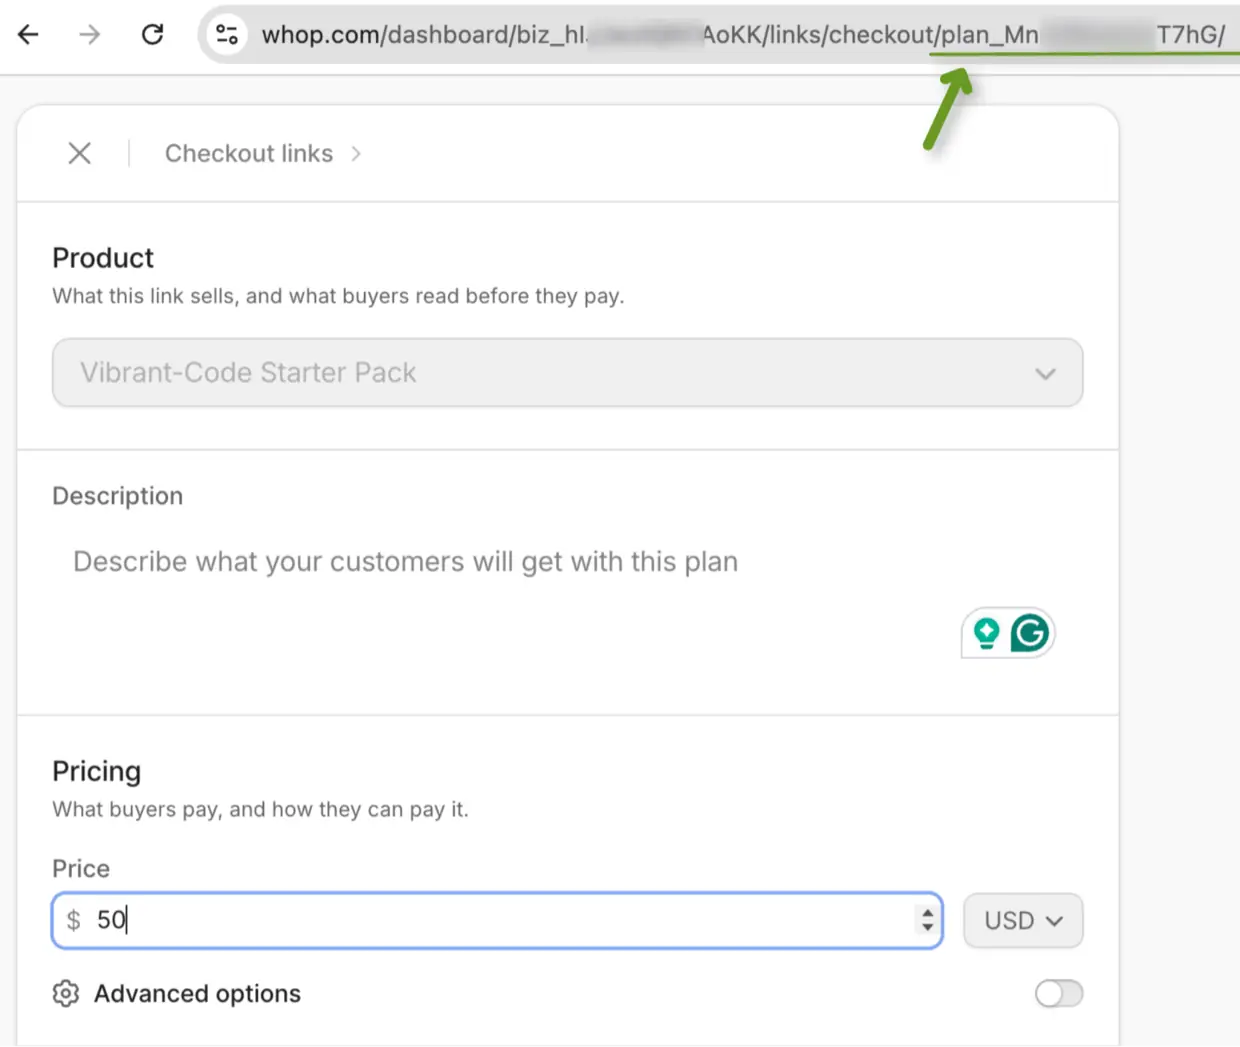Click the Price input field showing 50

497,920
